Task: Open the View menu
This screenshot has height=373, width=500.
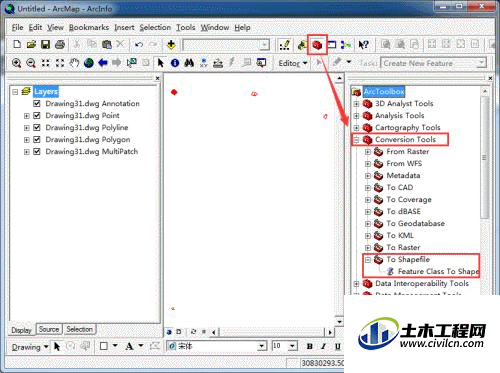Action: click(x=55, y=27)
